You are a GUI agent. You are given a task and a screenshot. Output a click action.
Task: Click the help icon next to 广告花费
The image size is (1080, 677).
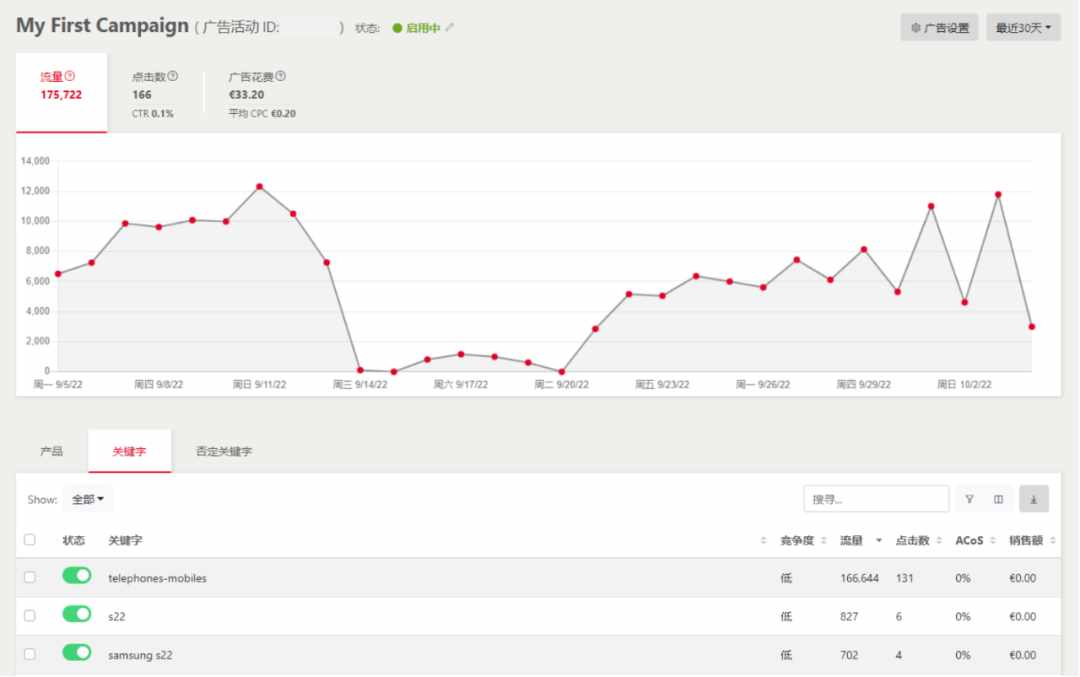click(x=280, y=76)
